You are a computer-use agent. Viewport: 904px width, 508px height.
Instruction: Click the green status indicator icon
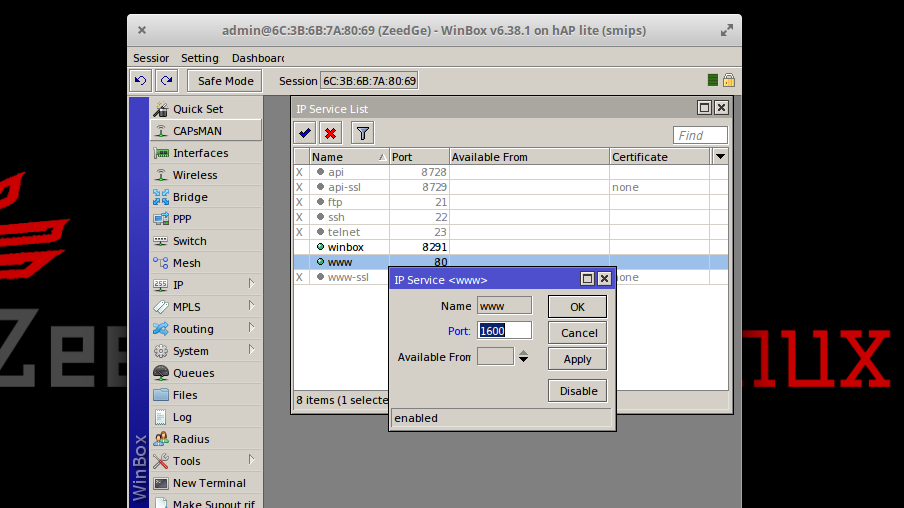pyautogui.click(x=713, y=80)
